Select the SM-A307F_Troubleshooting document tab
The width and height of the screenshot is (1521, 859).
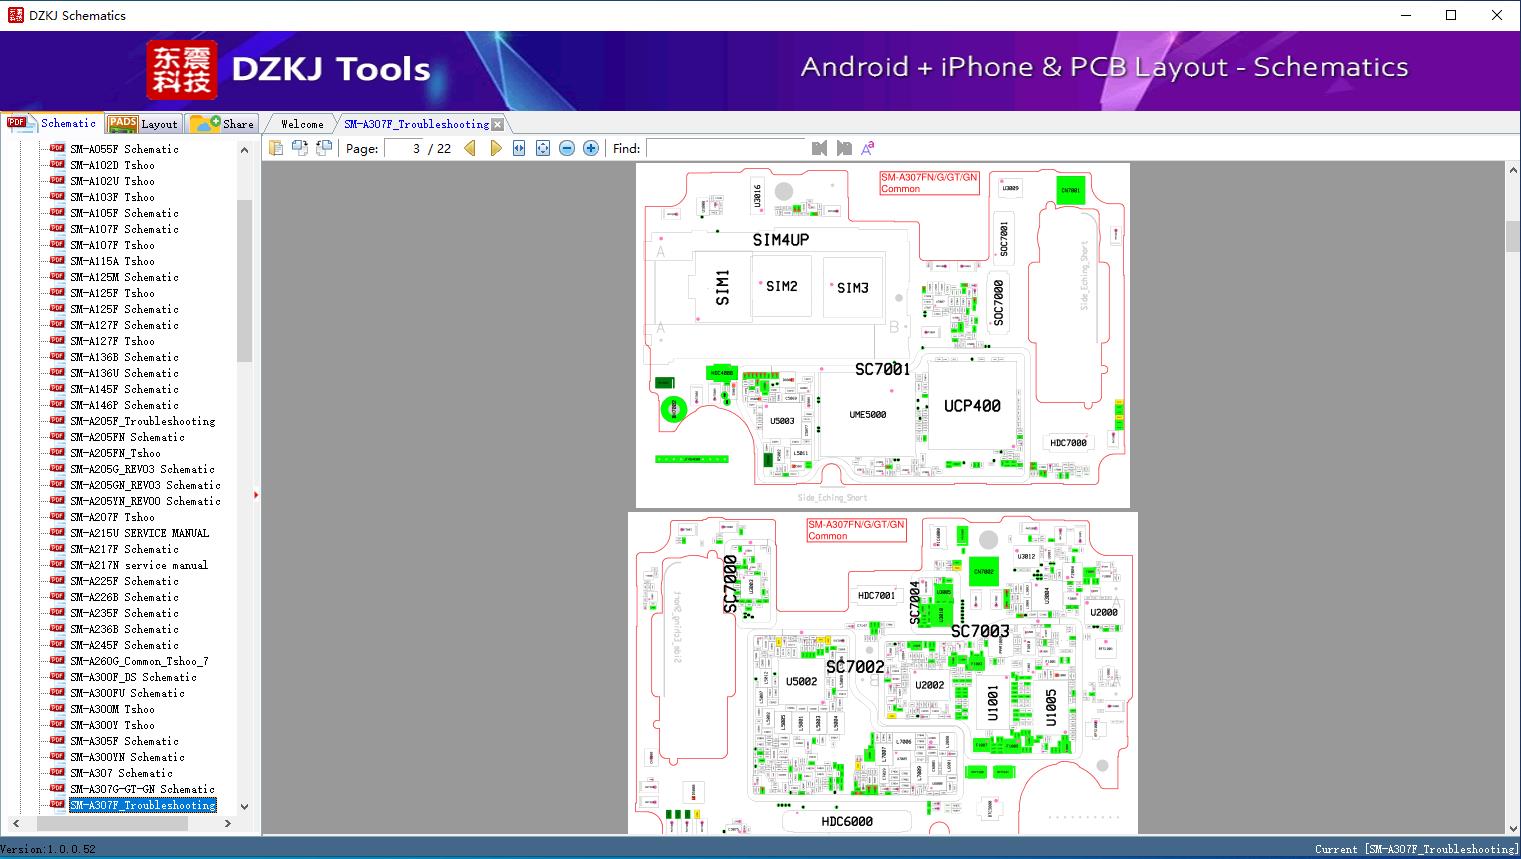click(416, 124)
